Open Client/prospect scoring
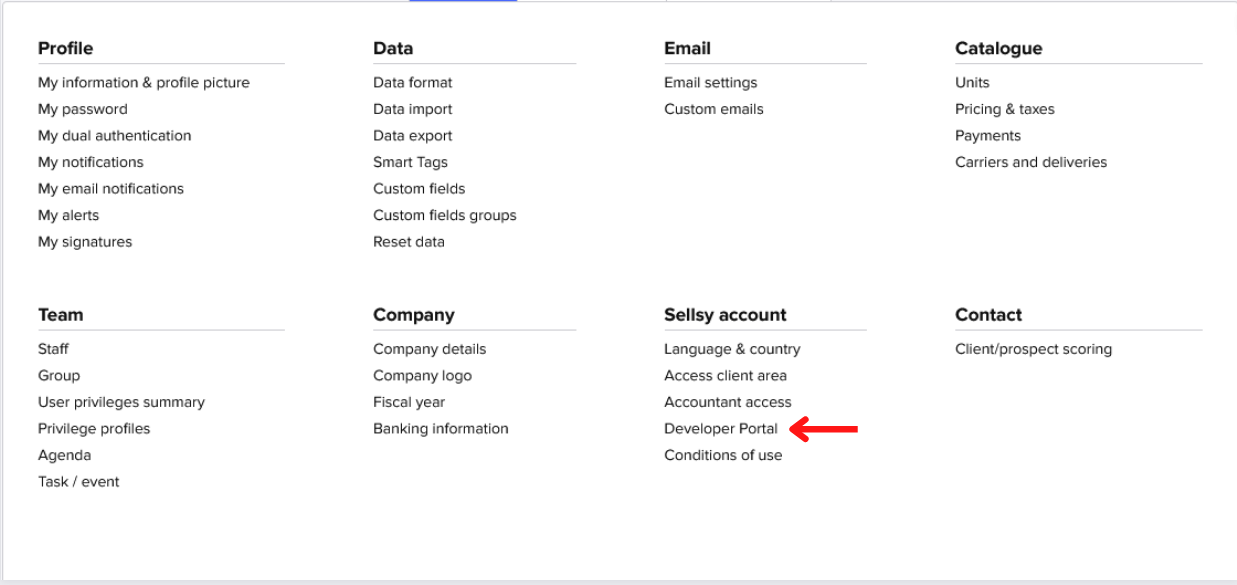The width and height of the screenshot is (1237, 585). coord(1033,349)
